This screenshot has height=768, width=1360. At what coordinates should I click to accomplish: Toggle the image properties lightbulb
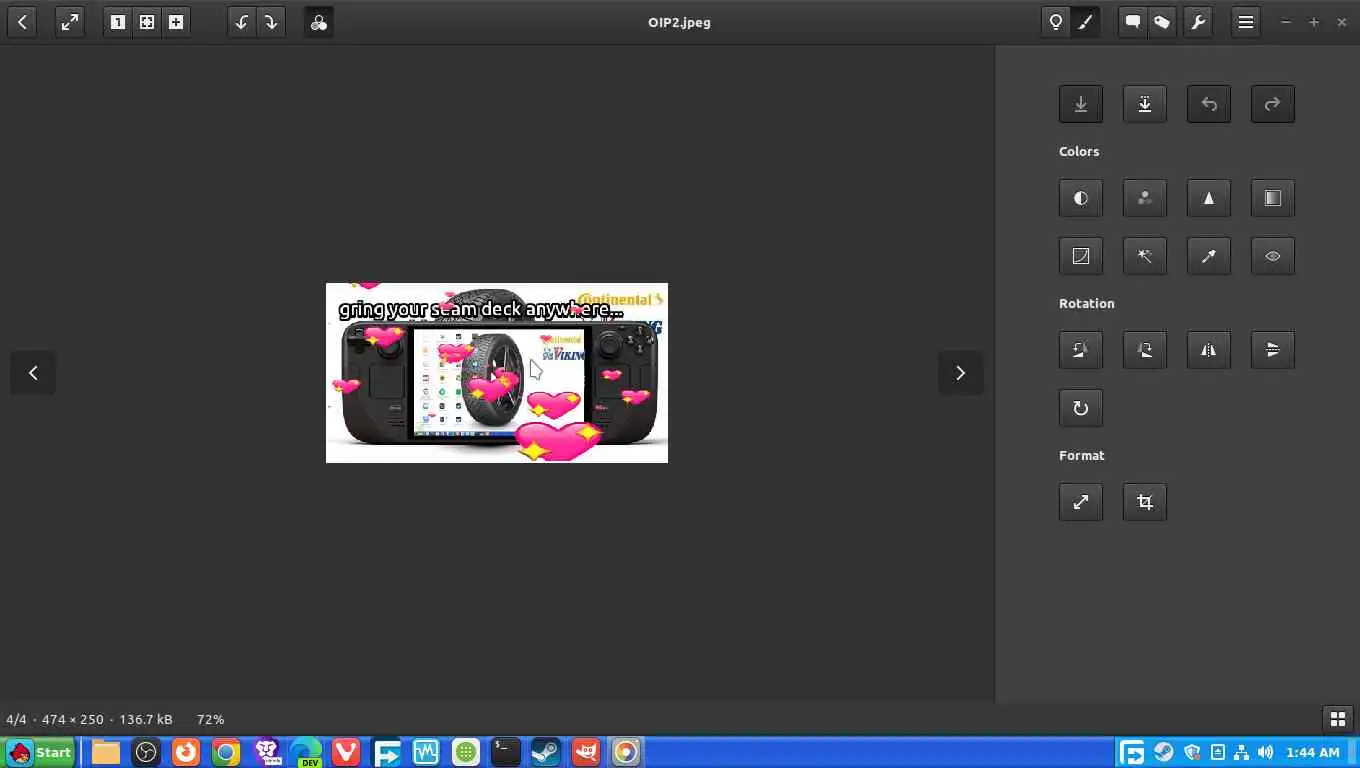click(1055, 22)
